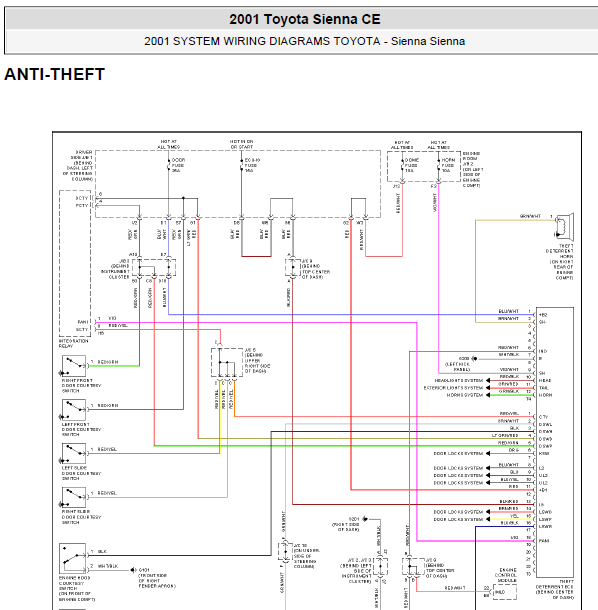The width and height of the screenshot is (598, 610).
Task: Click the left front door courtesy switch symbol
Action: point(74,410)
